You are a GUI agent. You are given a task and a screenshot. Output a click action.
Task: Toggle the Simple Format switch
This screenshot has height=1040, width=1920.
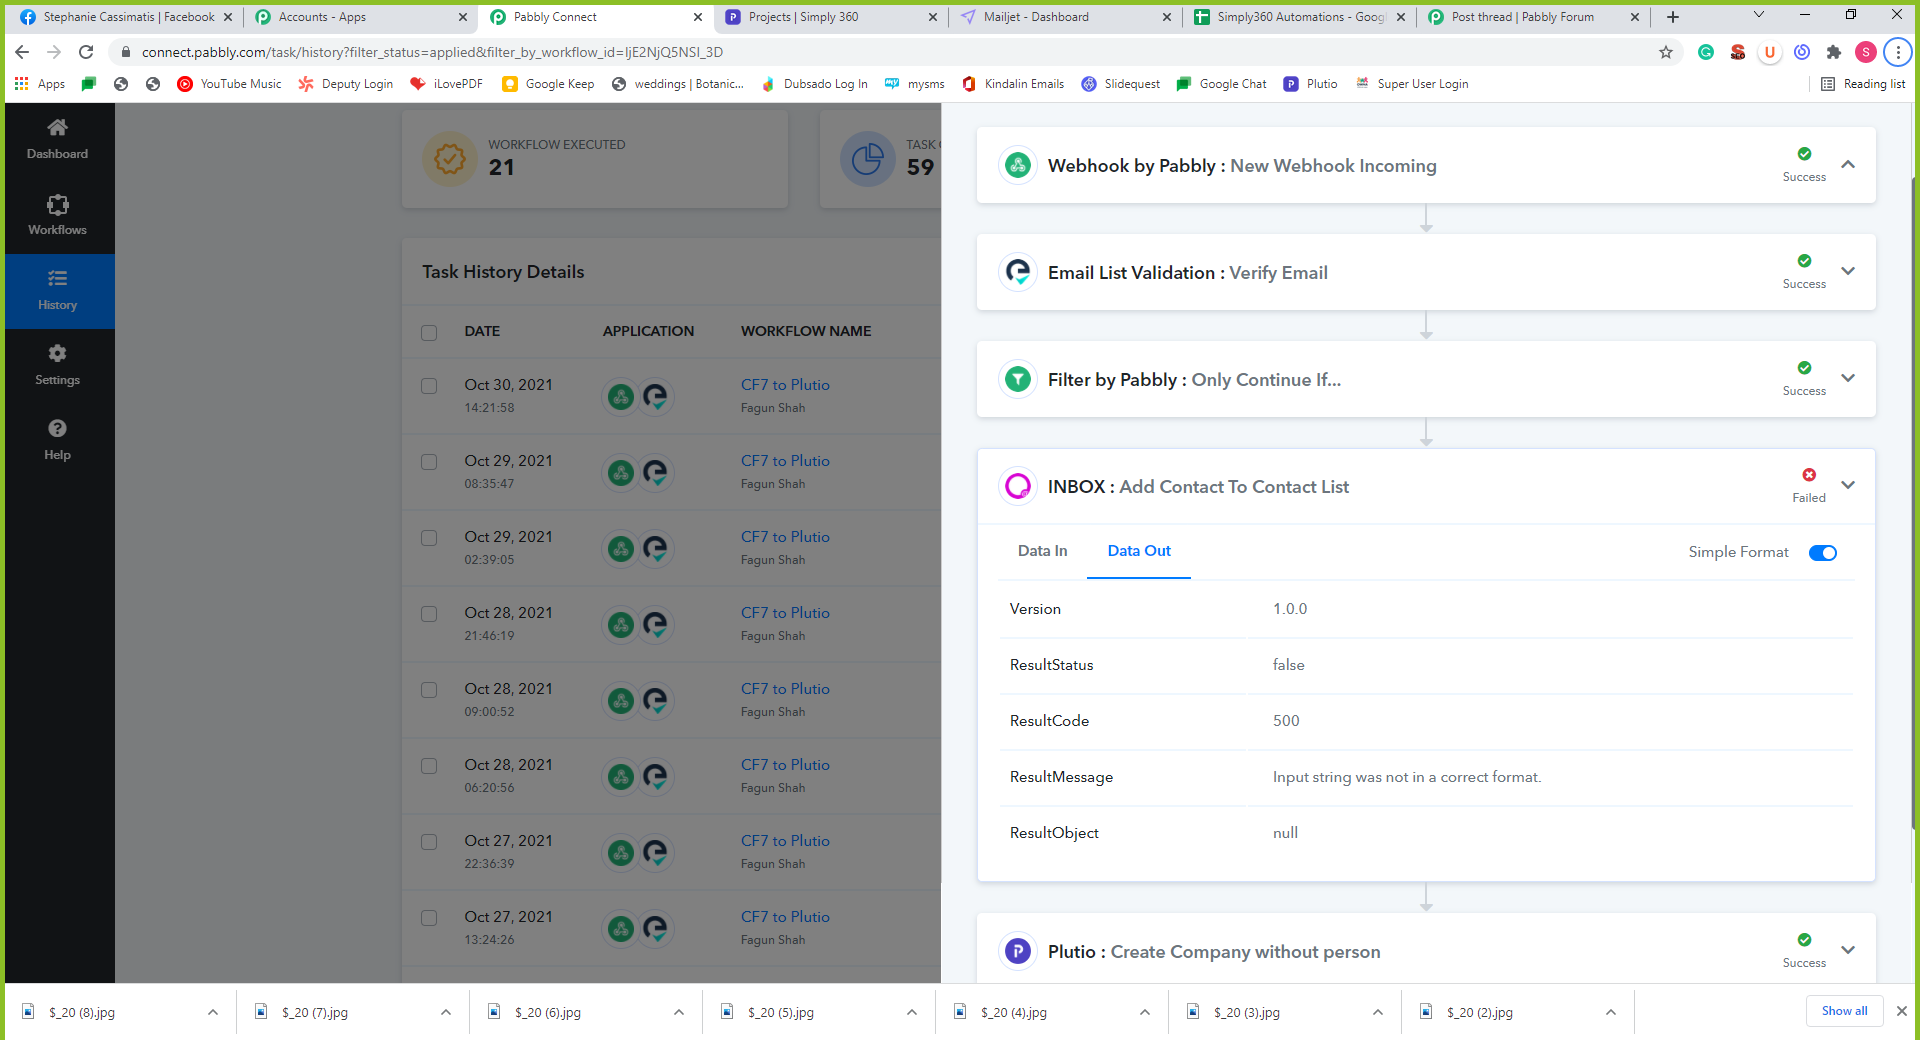pyautogui.click(x=1823, y=553)
